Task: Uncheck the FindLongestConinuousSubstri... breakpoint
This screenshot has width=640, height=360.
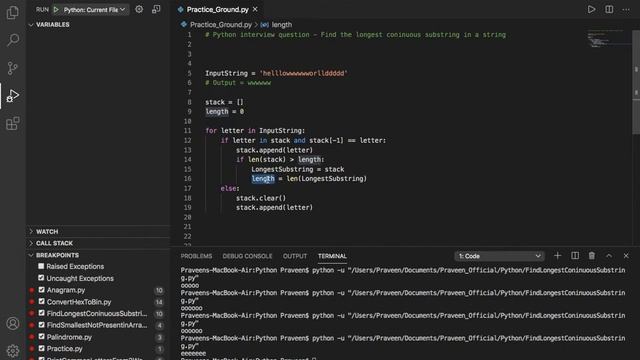Action: click(x=42, y=313)
